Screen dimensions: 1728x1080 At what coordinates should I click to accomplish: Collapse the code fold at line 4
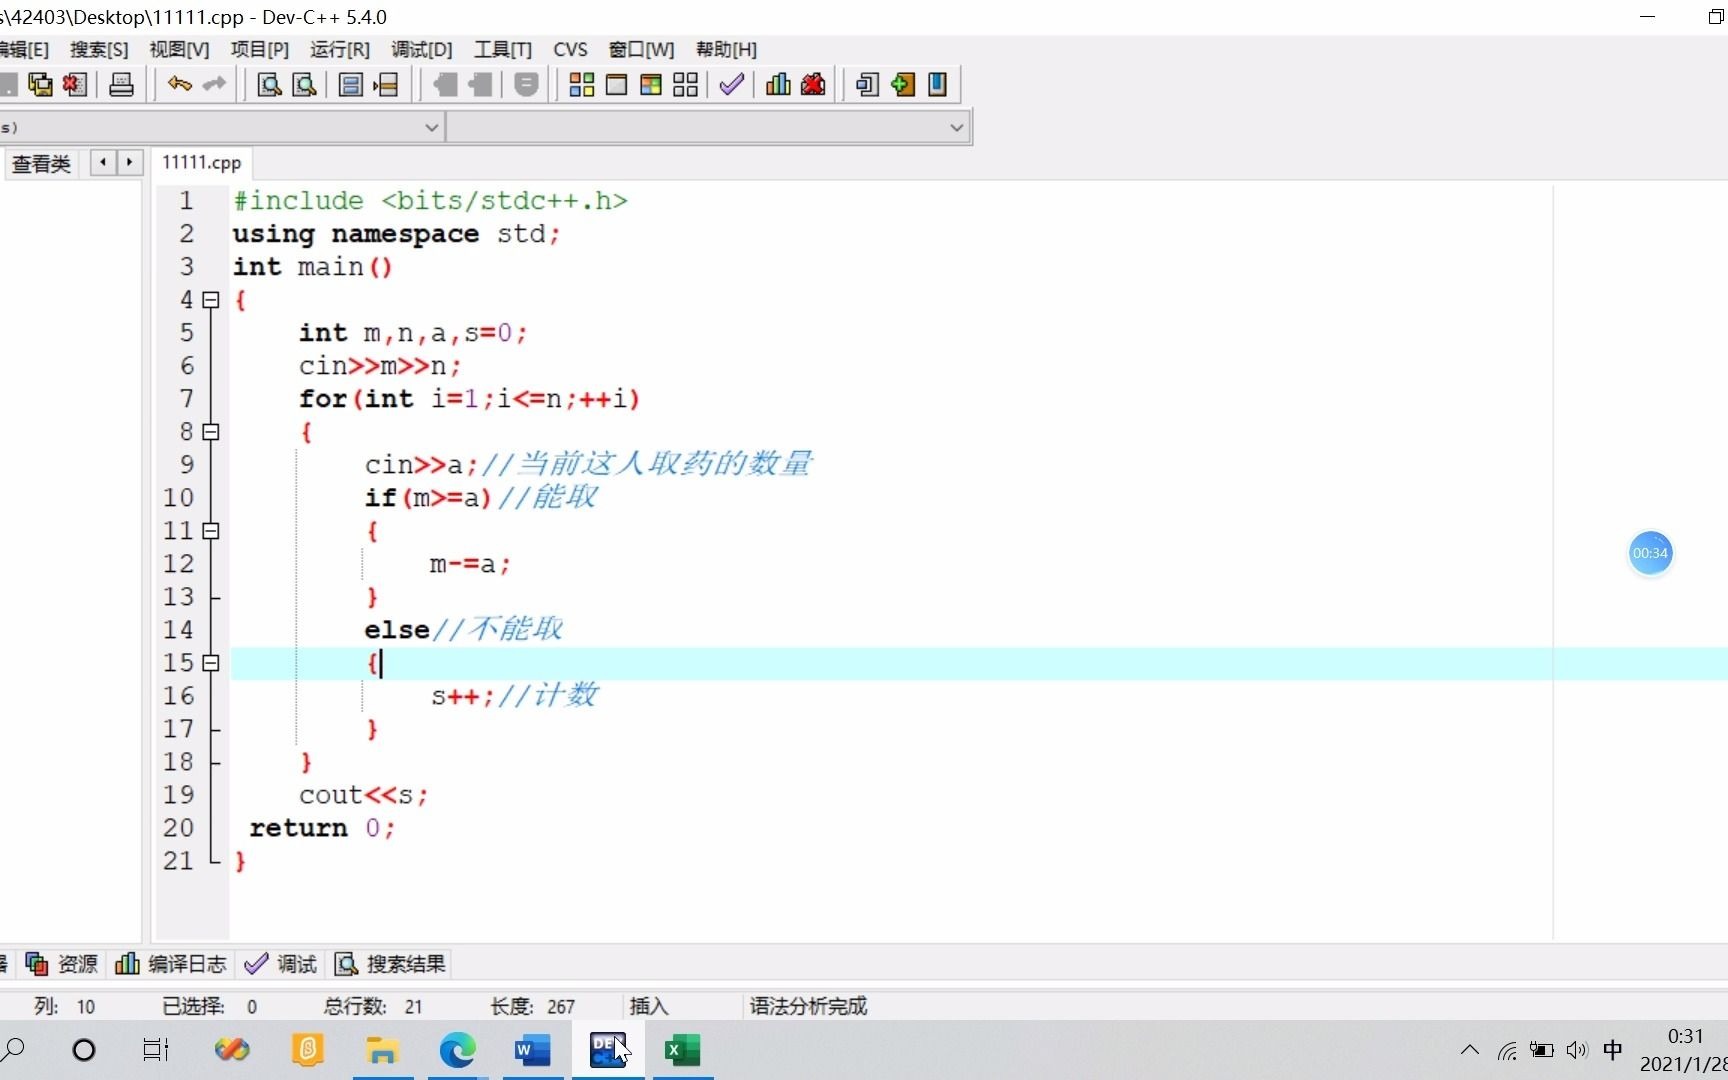[210, 300]
